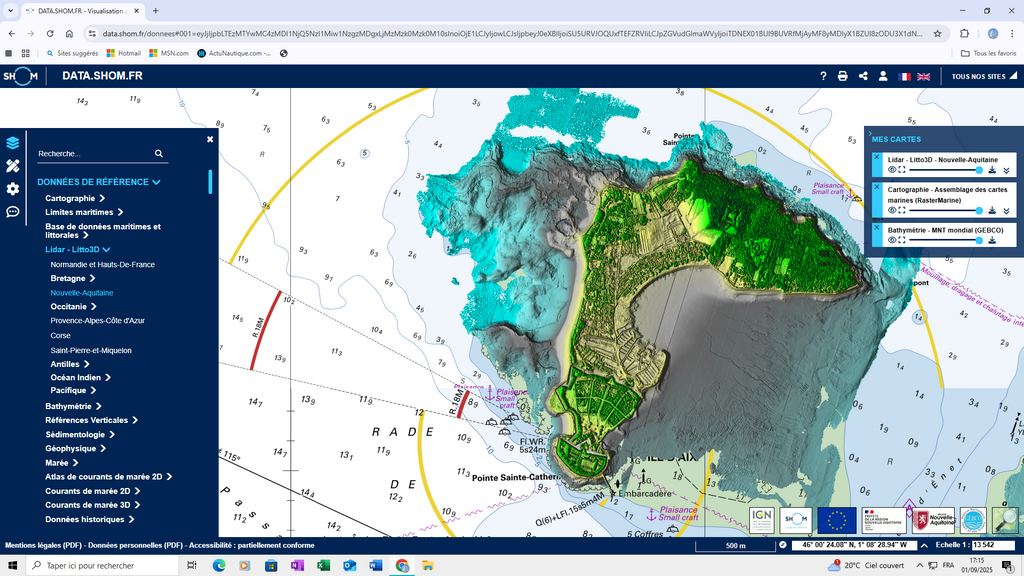Open the ActuNautique.com bookmark
This screenshot has width=1024, height=576.
(234, 54)
